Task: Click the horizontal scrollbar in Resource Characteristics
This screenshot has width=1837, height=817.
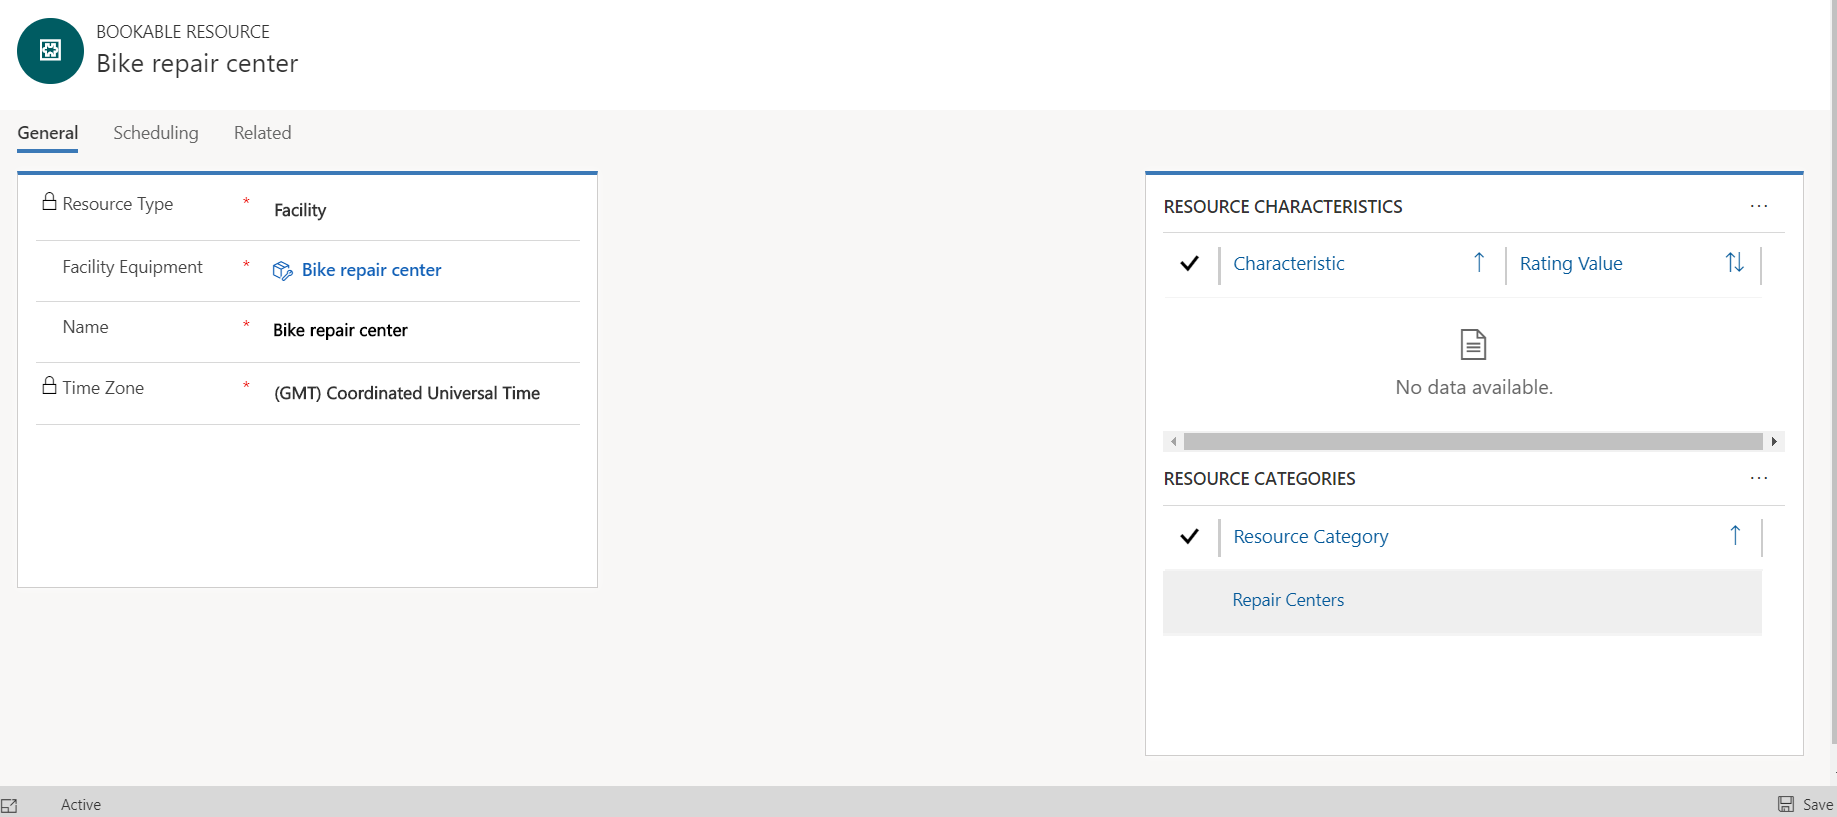Action: click(1472, 441)
